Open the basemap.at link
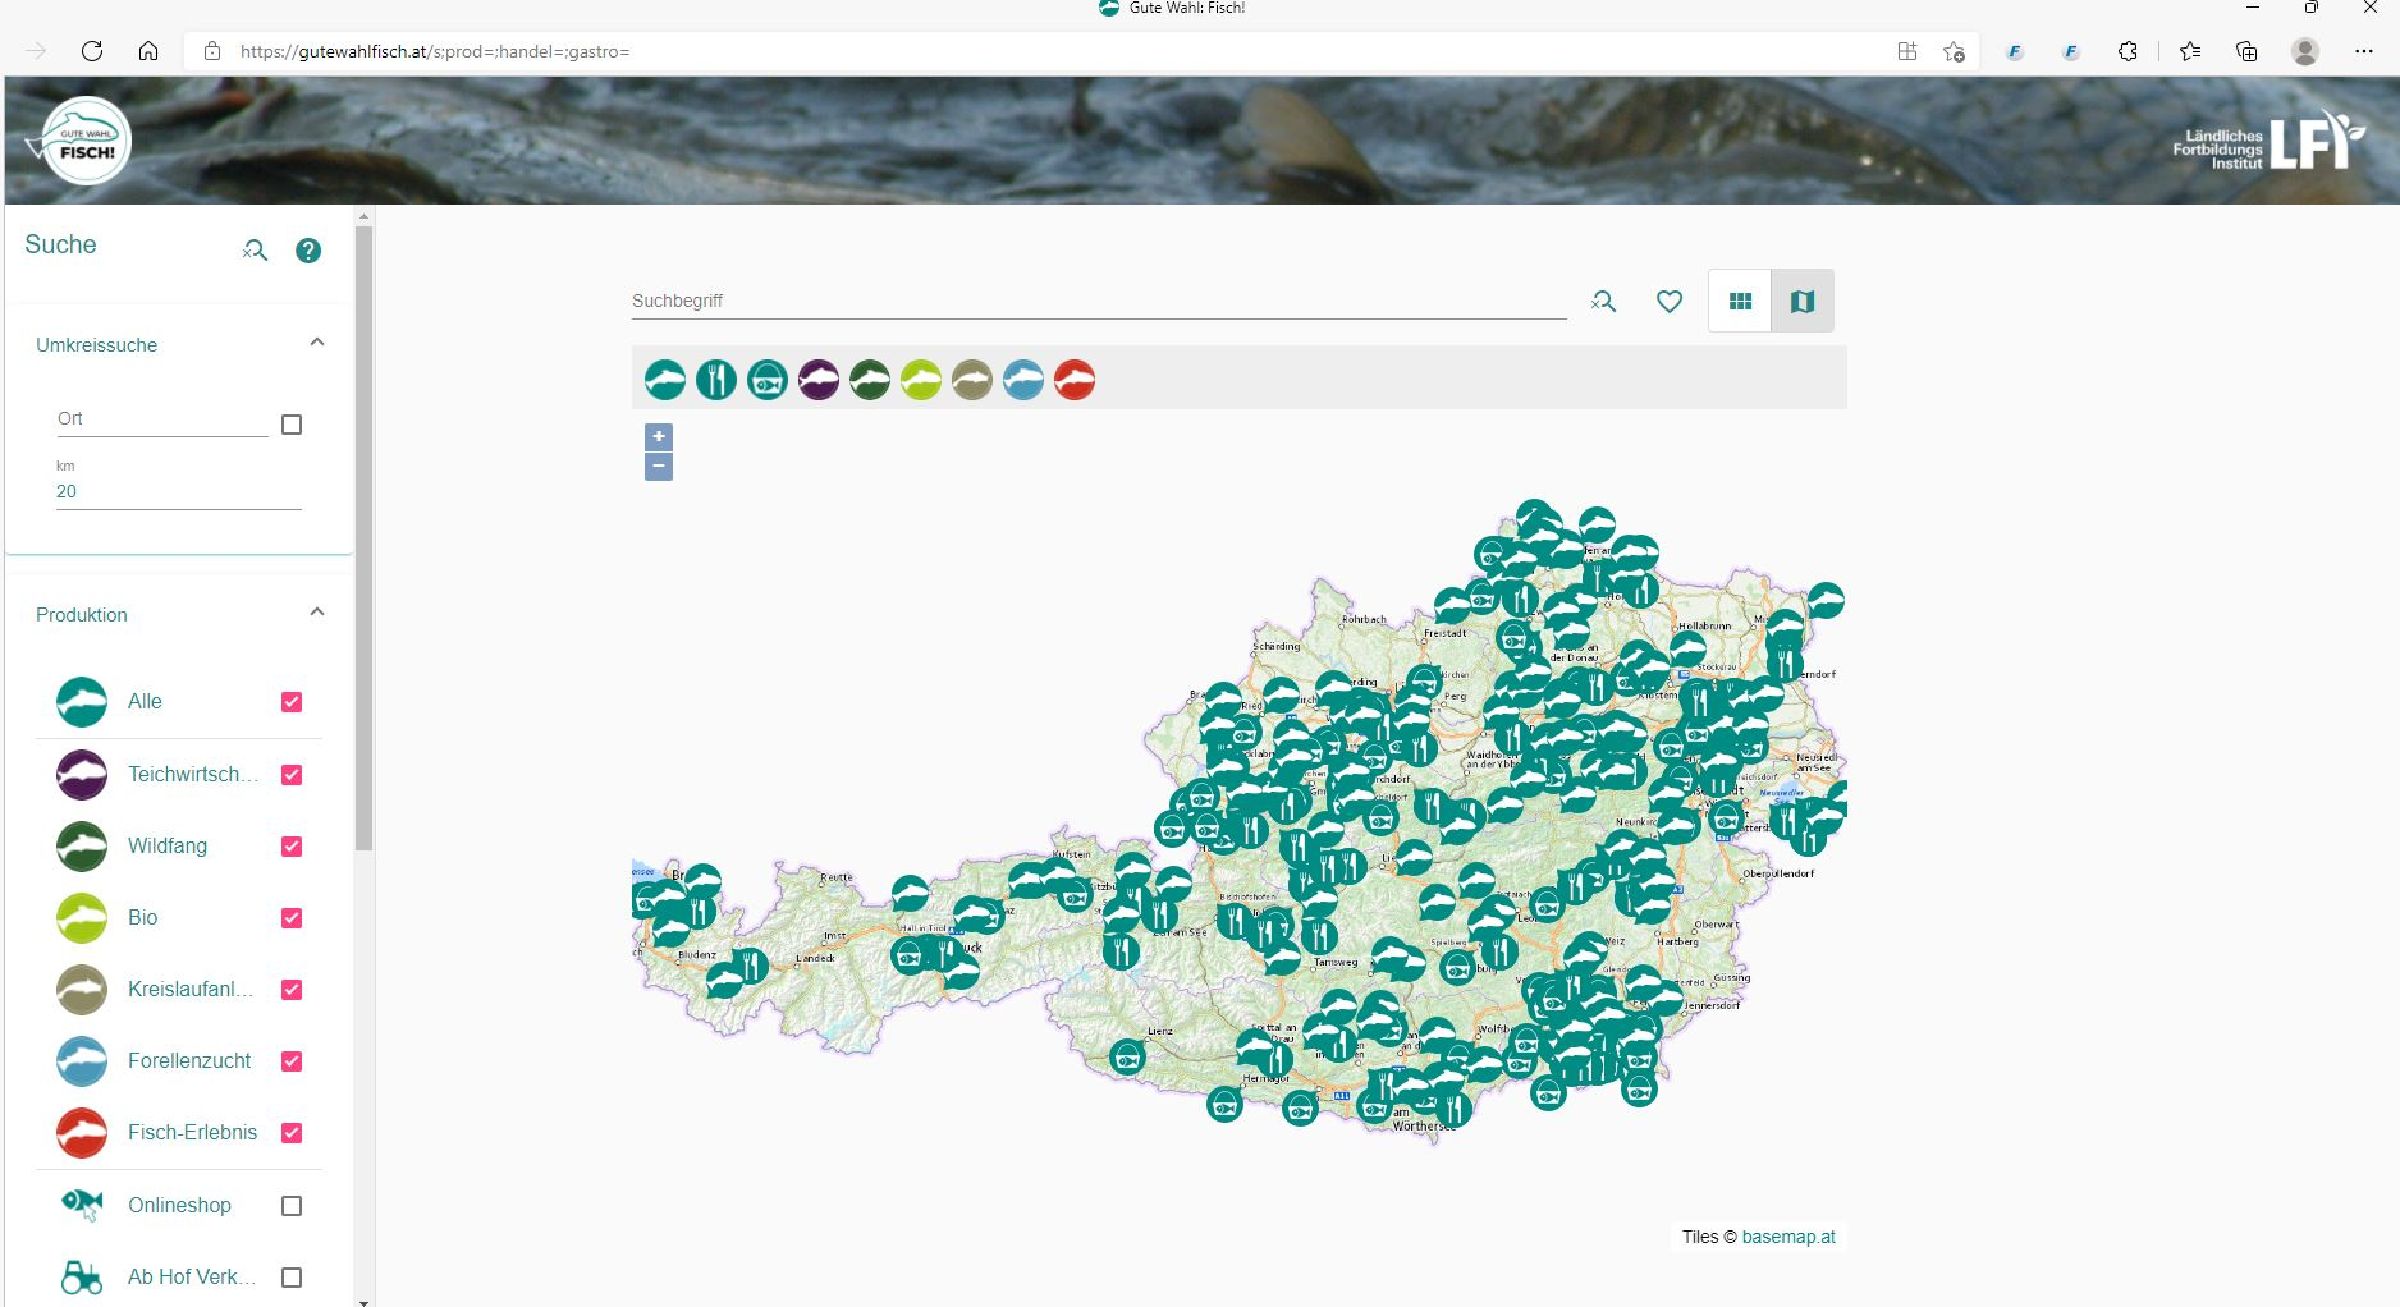Screen dimensions: 2400x1307 [1788, 1236]
